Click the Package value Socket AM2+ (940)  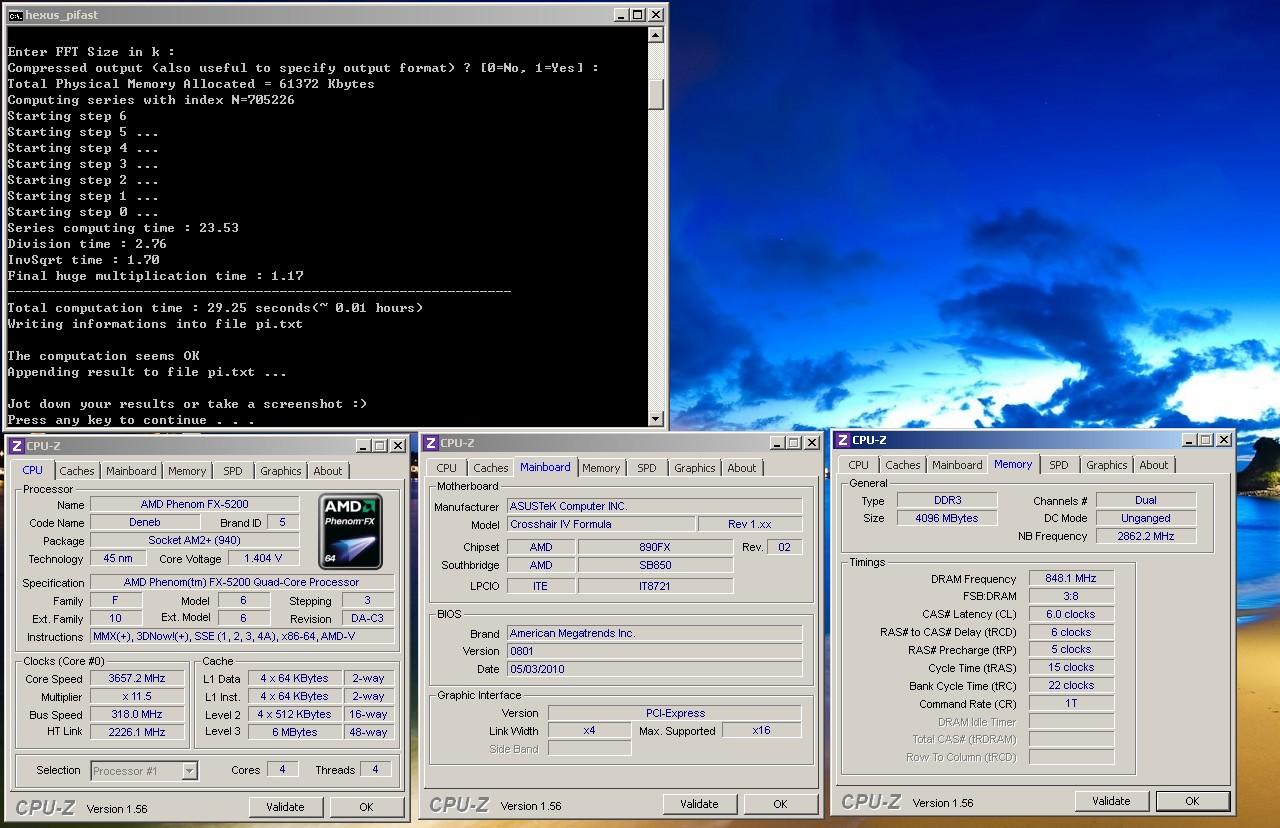194,540
